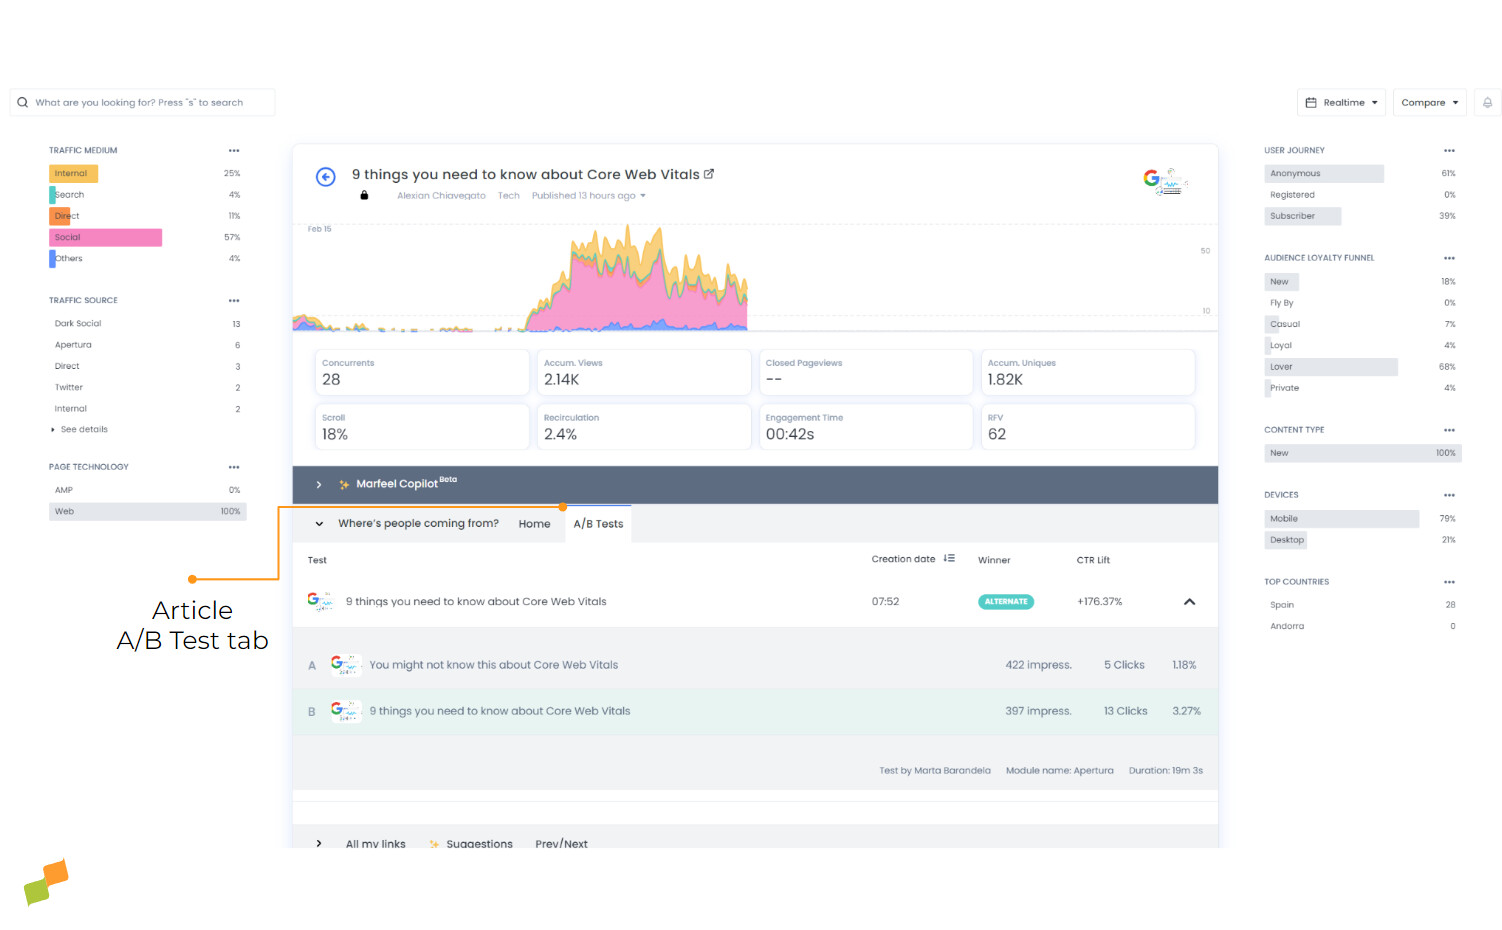Click the lock icon under the article title

click(x=365, y=195)
